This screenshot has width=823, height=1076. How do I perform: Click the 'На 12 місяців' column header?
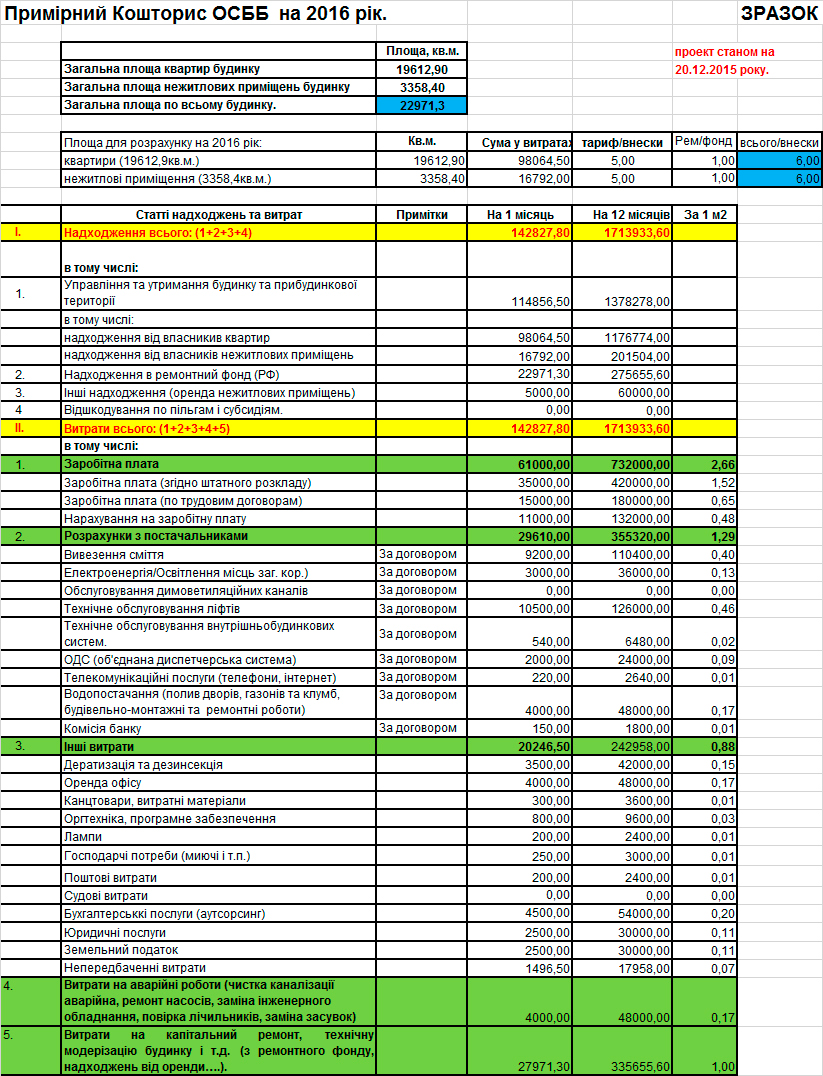[x=622, y=215]
